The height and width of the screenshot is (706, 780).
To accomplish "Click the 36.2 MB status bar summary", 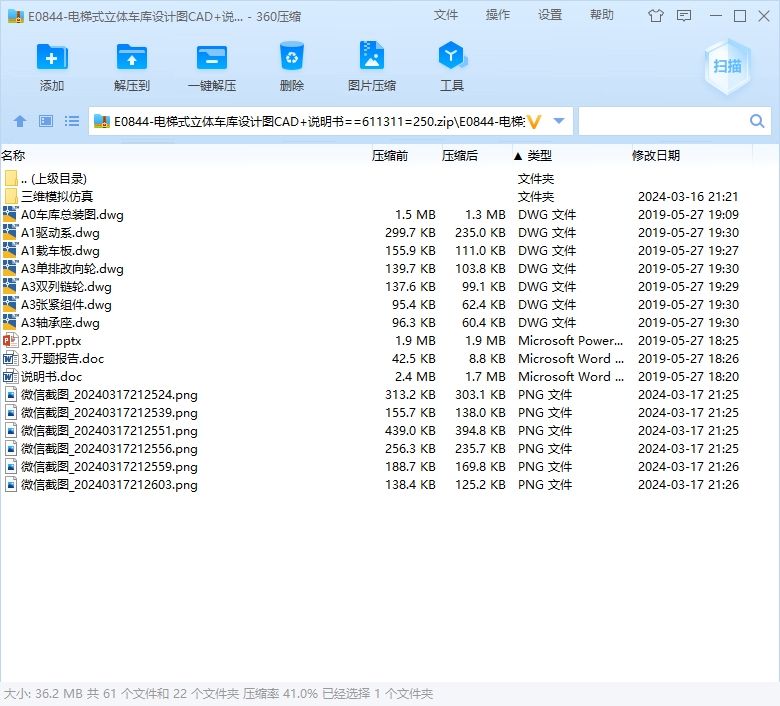I will point(218,694).
